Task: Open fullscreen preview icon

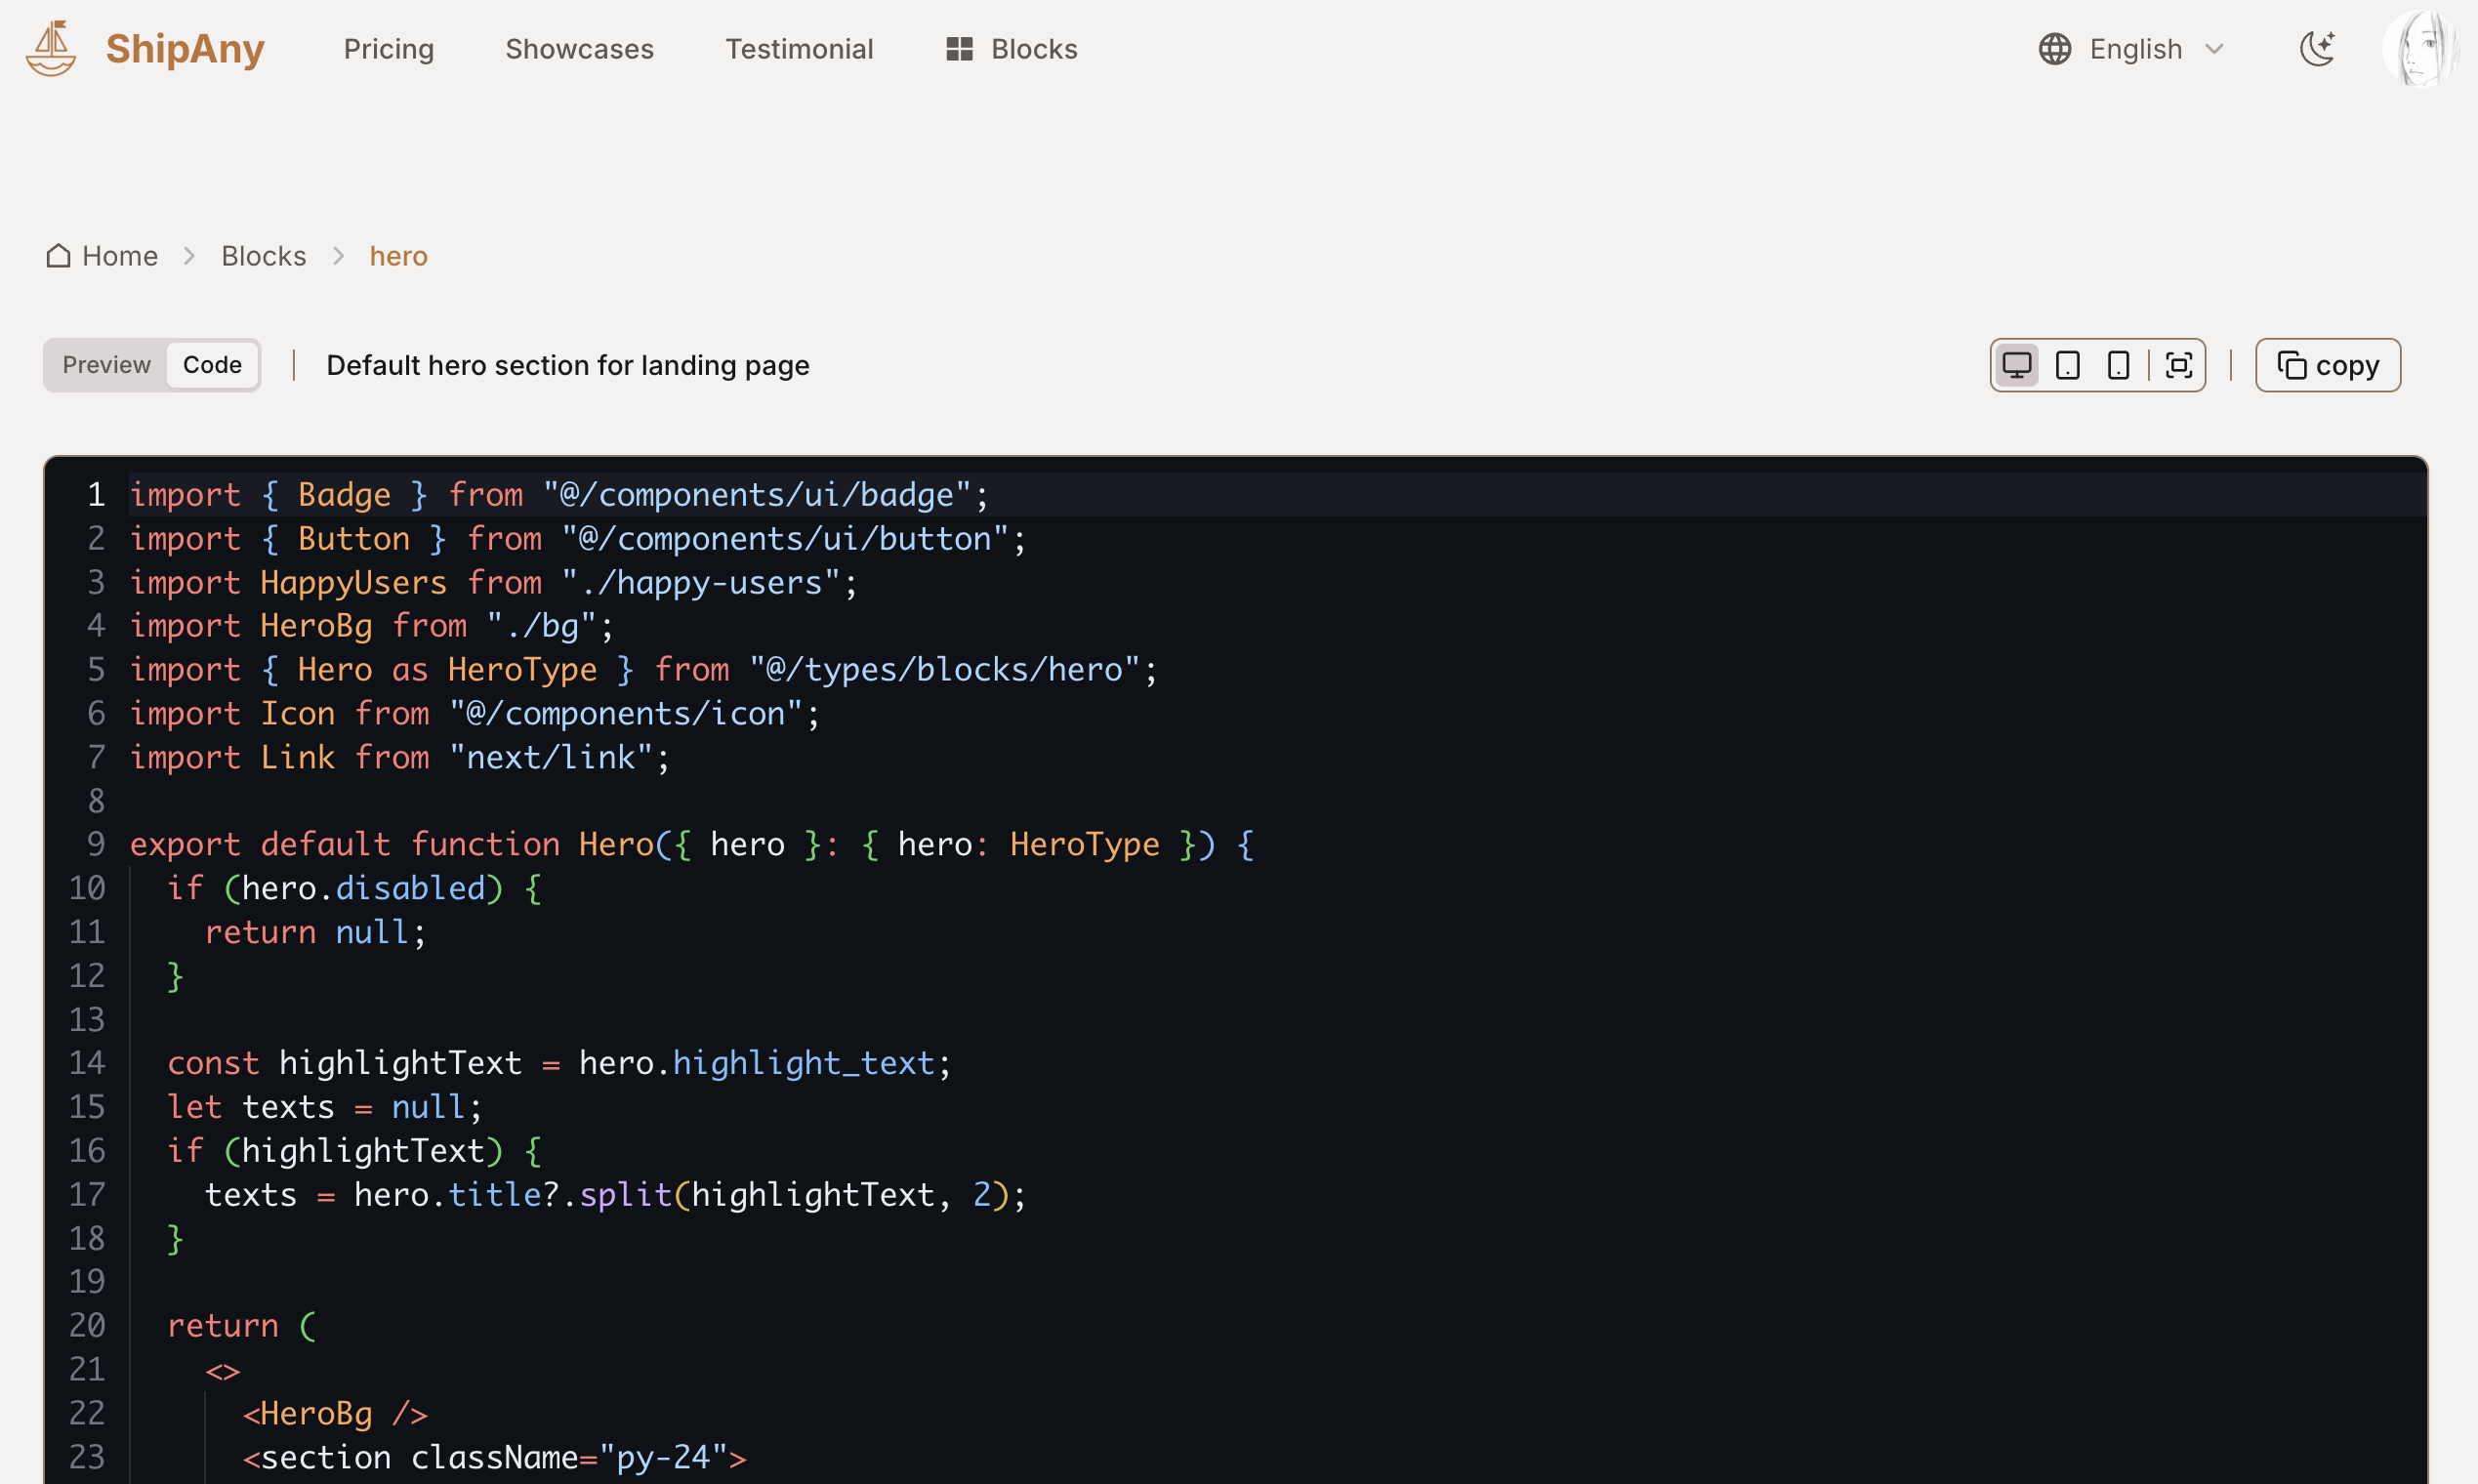Action: (x=2179, y=365)
